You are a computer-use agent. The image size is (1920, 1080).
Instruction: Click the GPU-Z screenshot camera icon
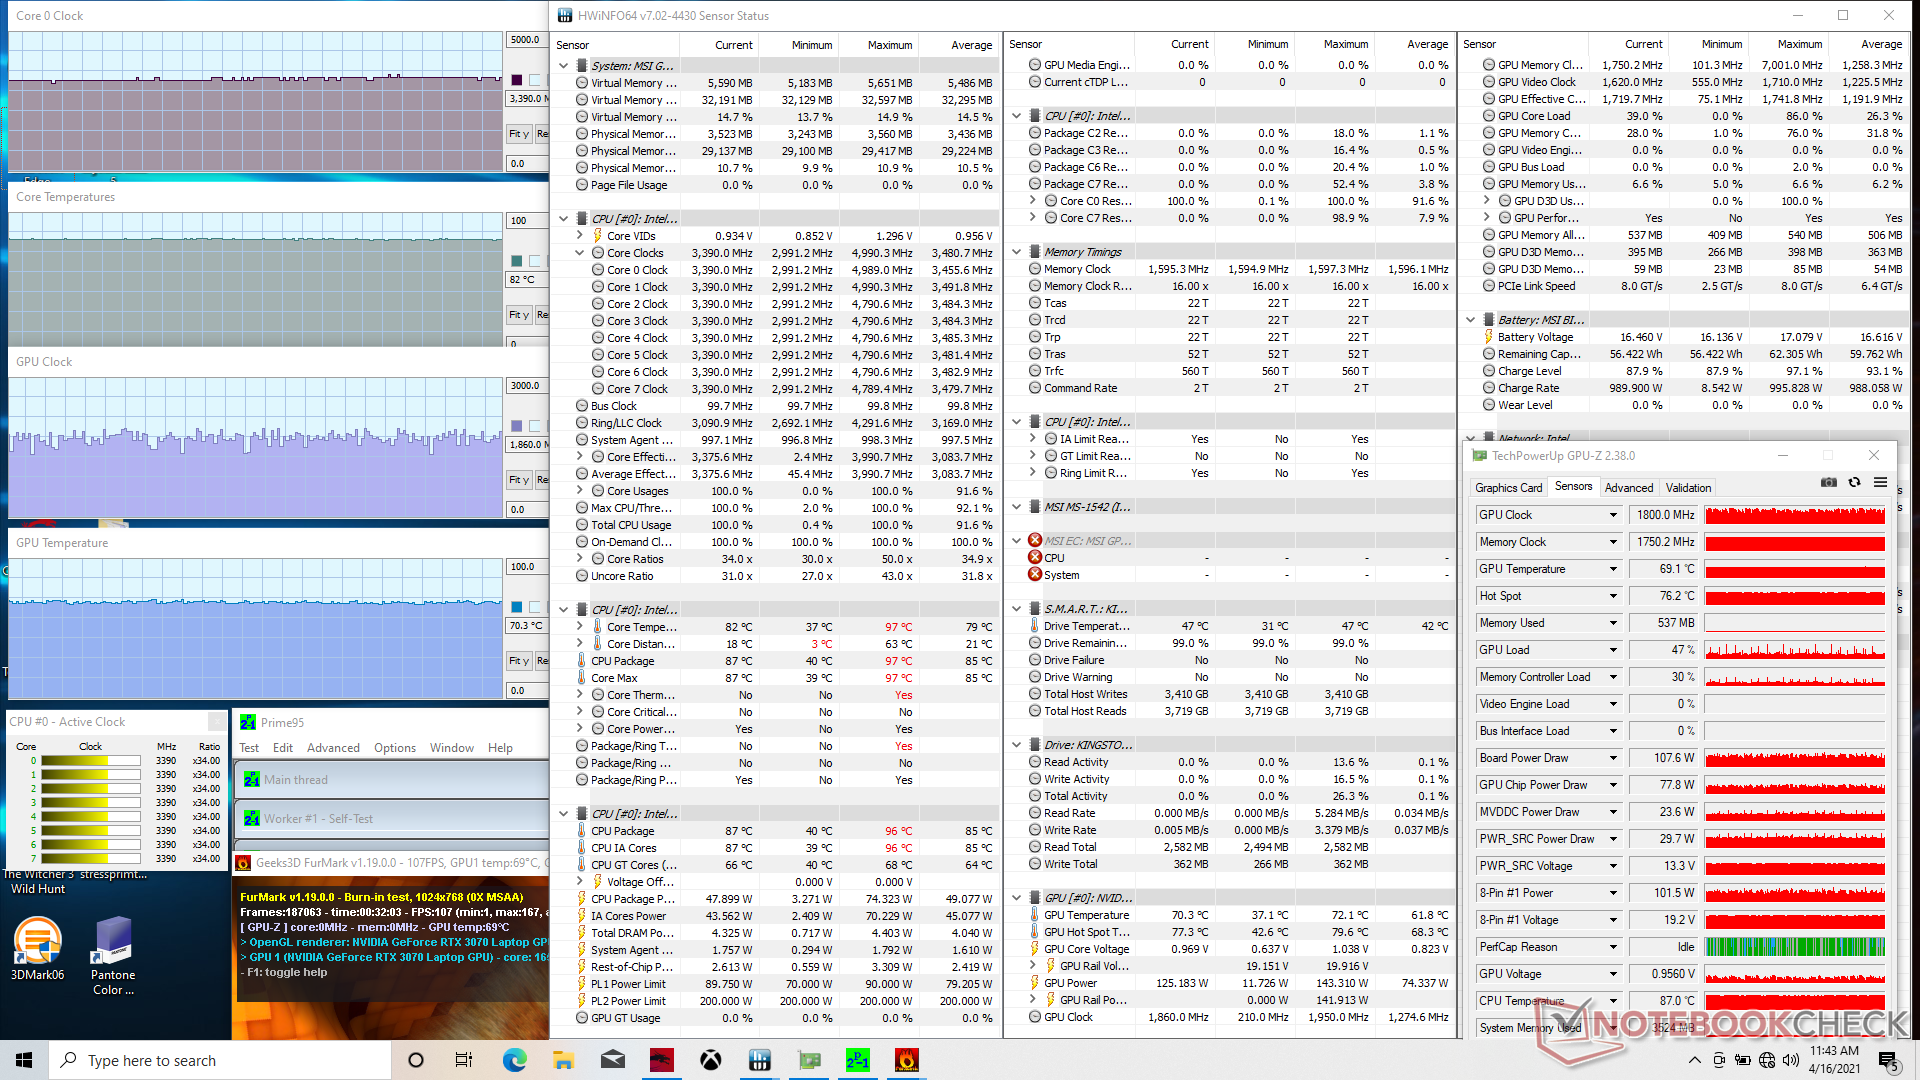click(x=1829, y=482)
